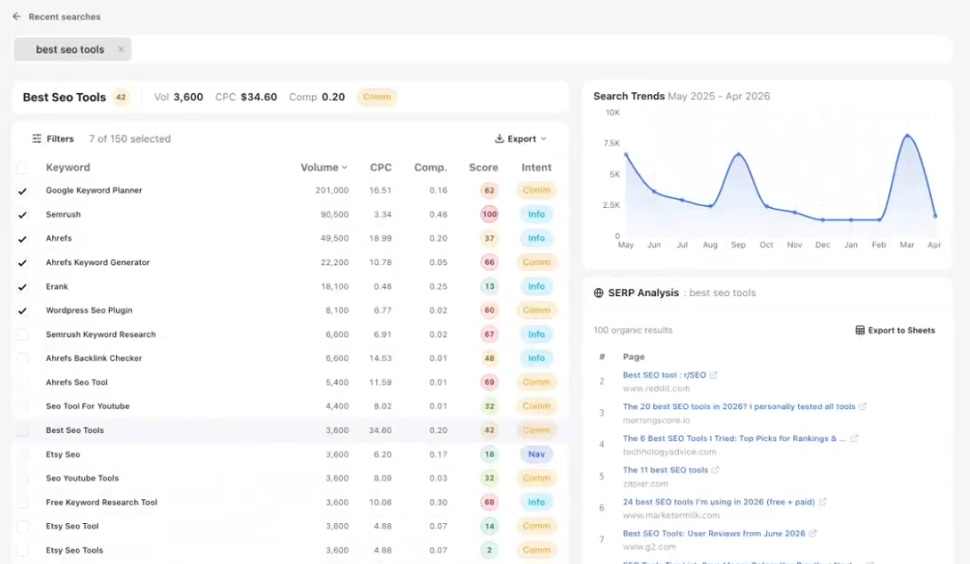Open 'The 11 best SEO tools' link
Image resolution: width=970 pixels, height=564 pixels.
(665, 470)
